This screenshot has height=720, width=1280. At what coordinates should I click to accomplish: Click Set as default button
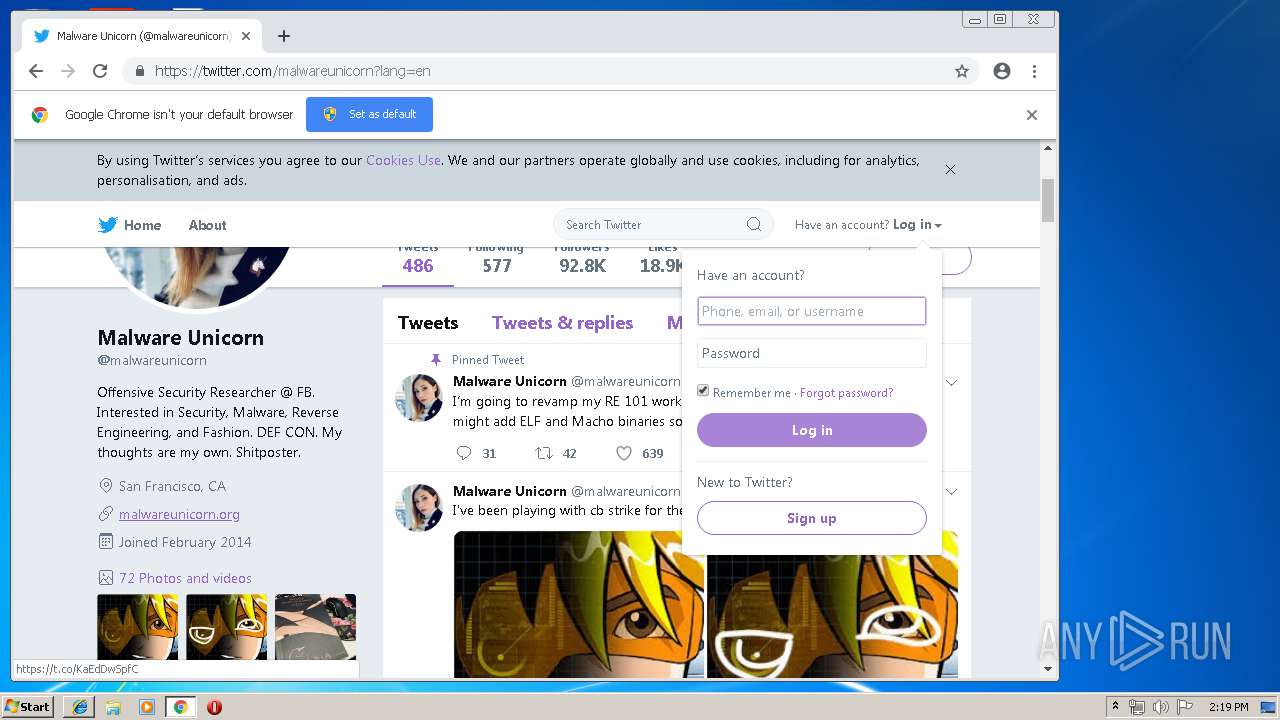pyautogui.click(x=369, y=114)
